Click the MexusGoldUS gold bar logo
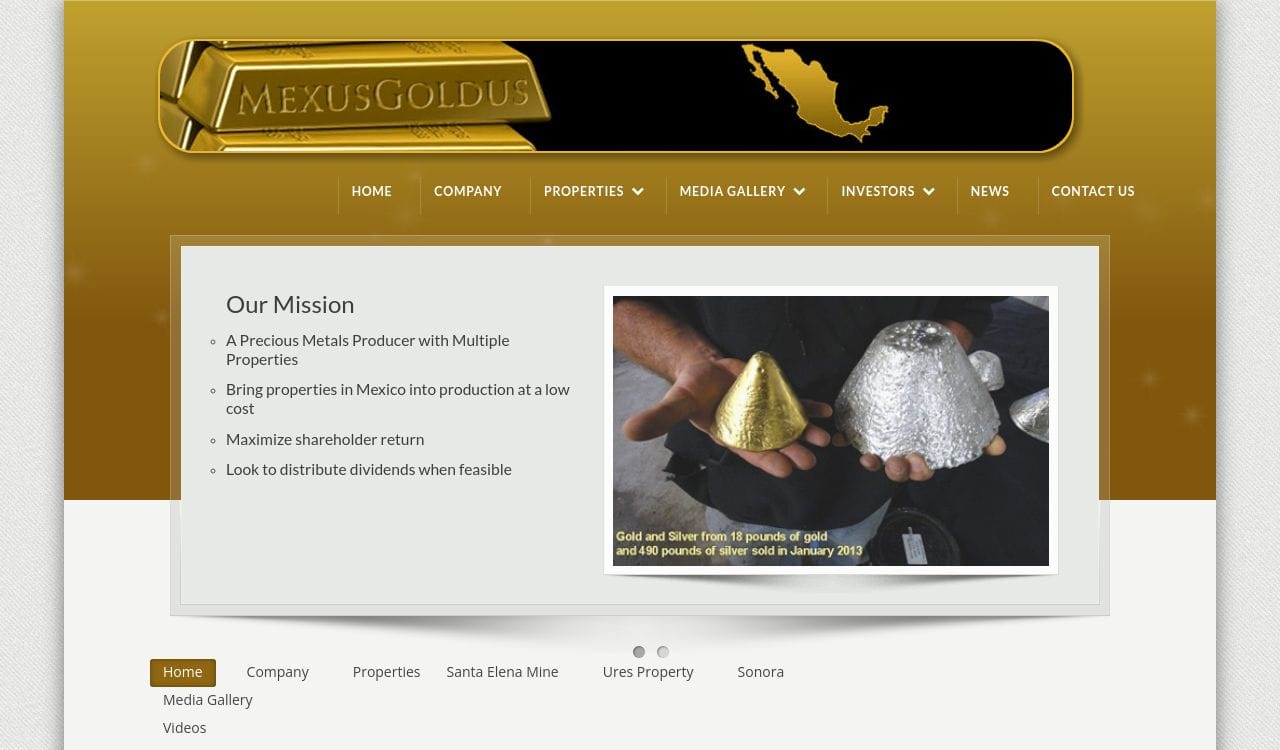This screenshot has width=1280, height=750. click(x=355, y=97)
